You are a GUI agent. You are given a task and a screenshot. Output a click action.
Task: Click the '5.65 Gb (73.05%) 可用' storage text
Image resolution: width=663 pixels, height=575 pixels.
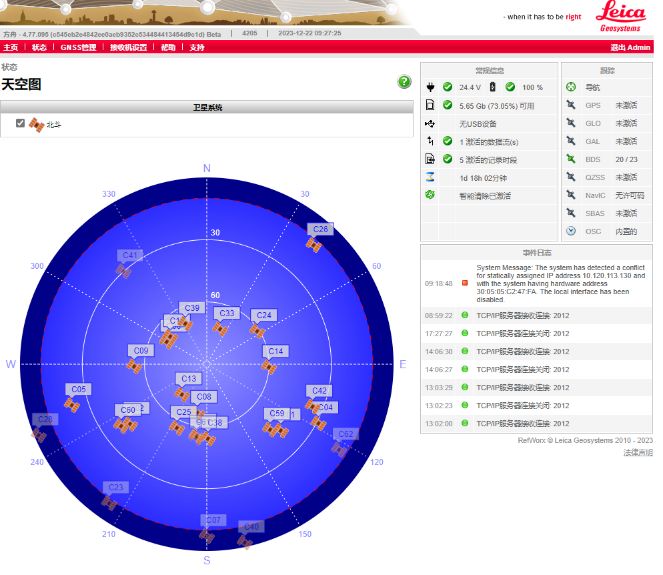click(497, 106)
